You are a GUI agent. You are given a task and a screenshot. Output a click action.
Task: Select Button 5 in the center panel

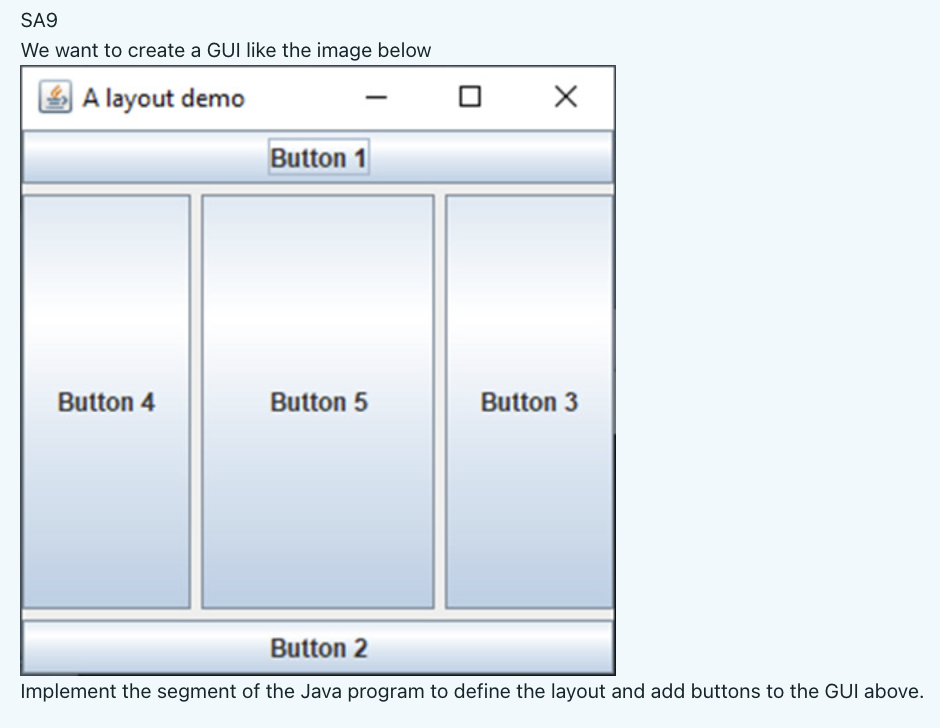tap(318, 402)
